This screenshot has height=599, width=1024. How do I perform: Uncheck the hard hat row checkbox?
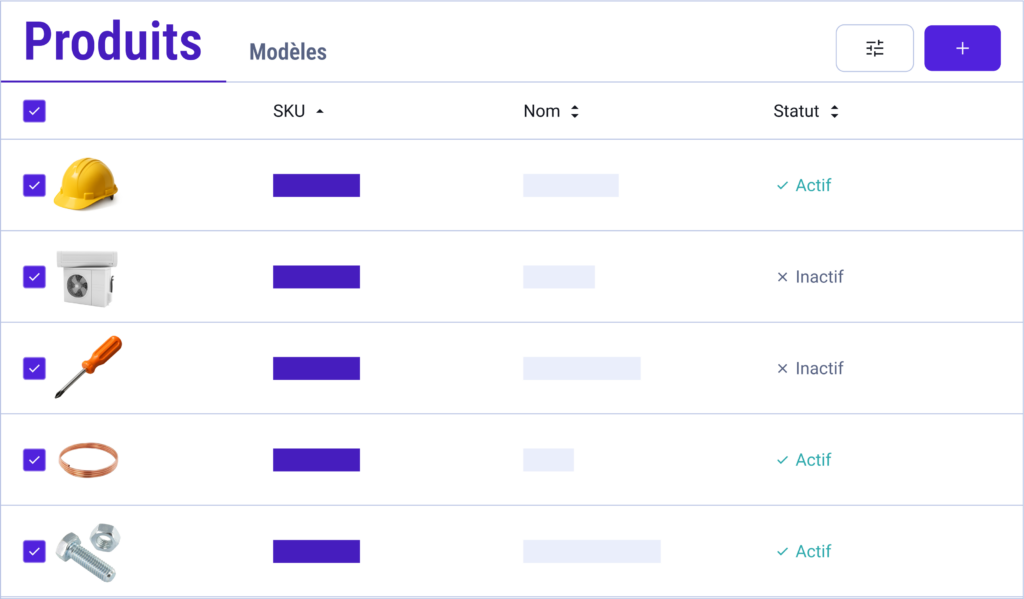pyautogui.click(x=34, y=186)
